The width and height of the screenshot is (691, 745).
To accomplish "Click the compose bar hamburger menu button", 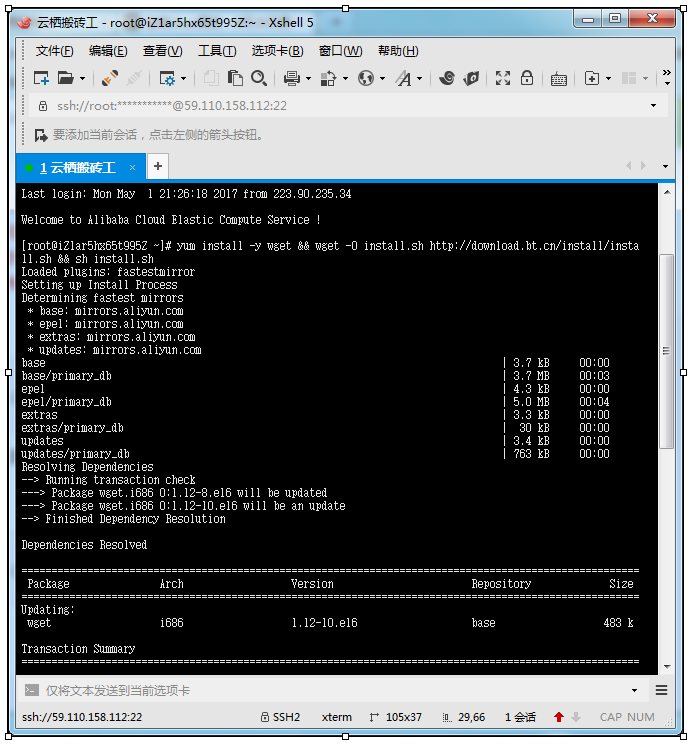I will (661, 690).
